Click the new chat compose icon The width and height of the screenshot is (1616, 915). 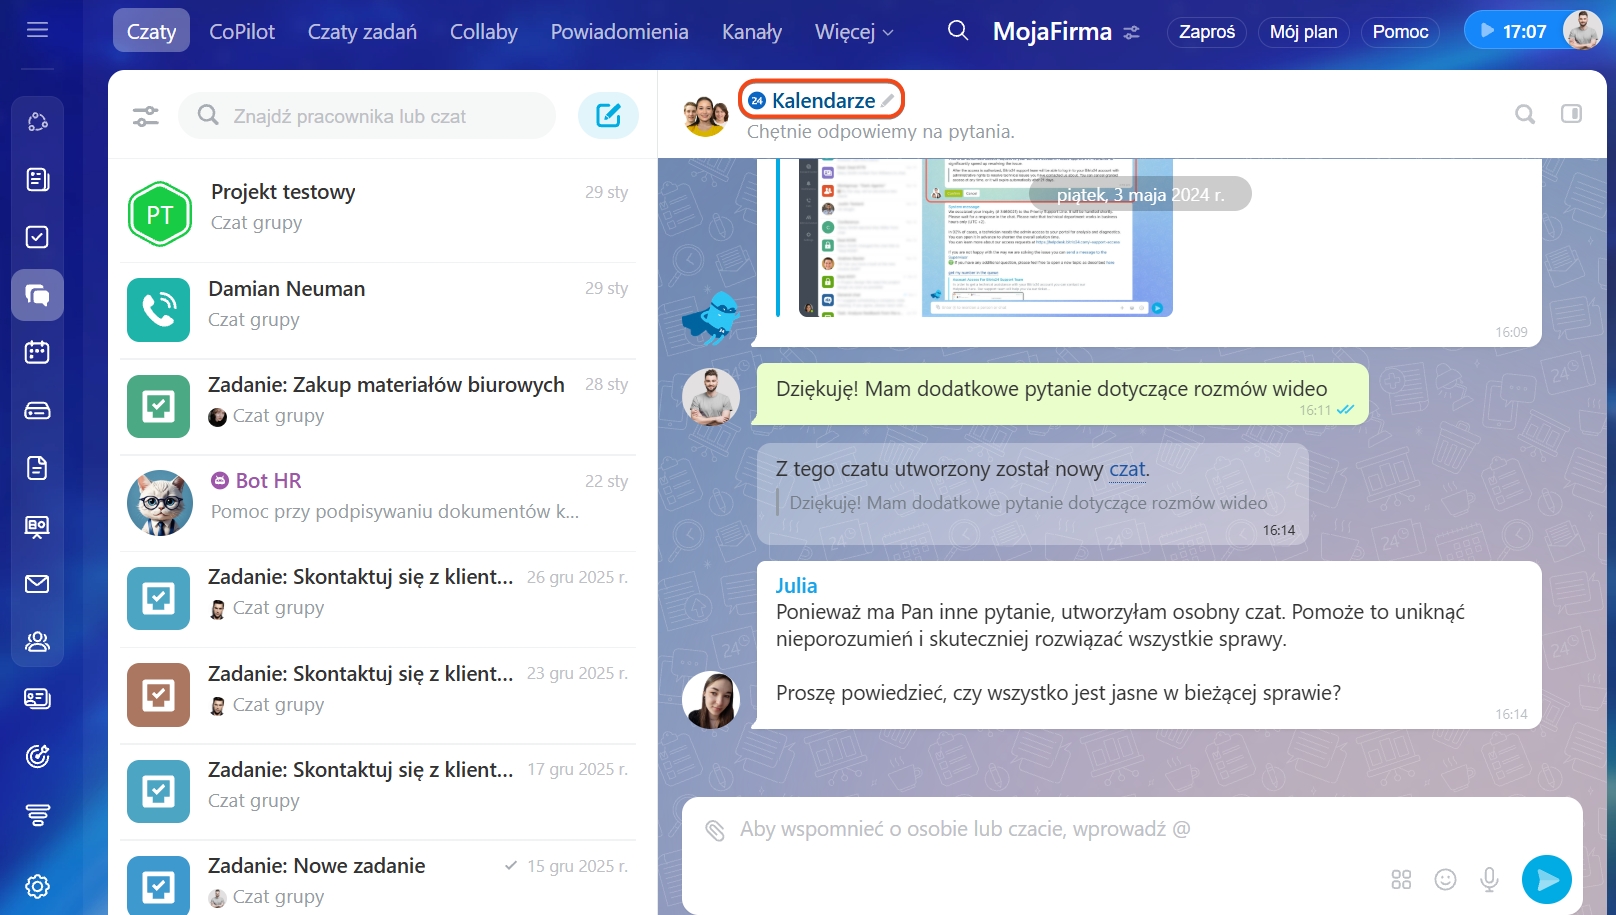coord(608,116)
